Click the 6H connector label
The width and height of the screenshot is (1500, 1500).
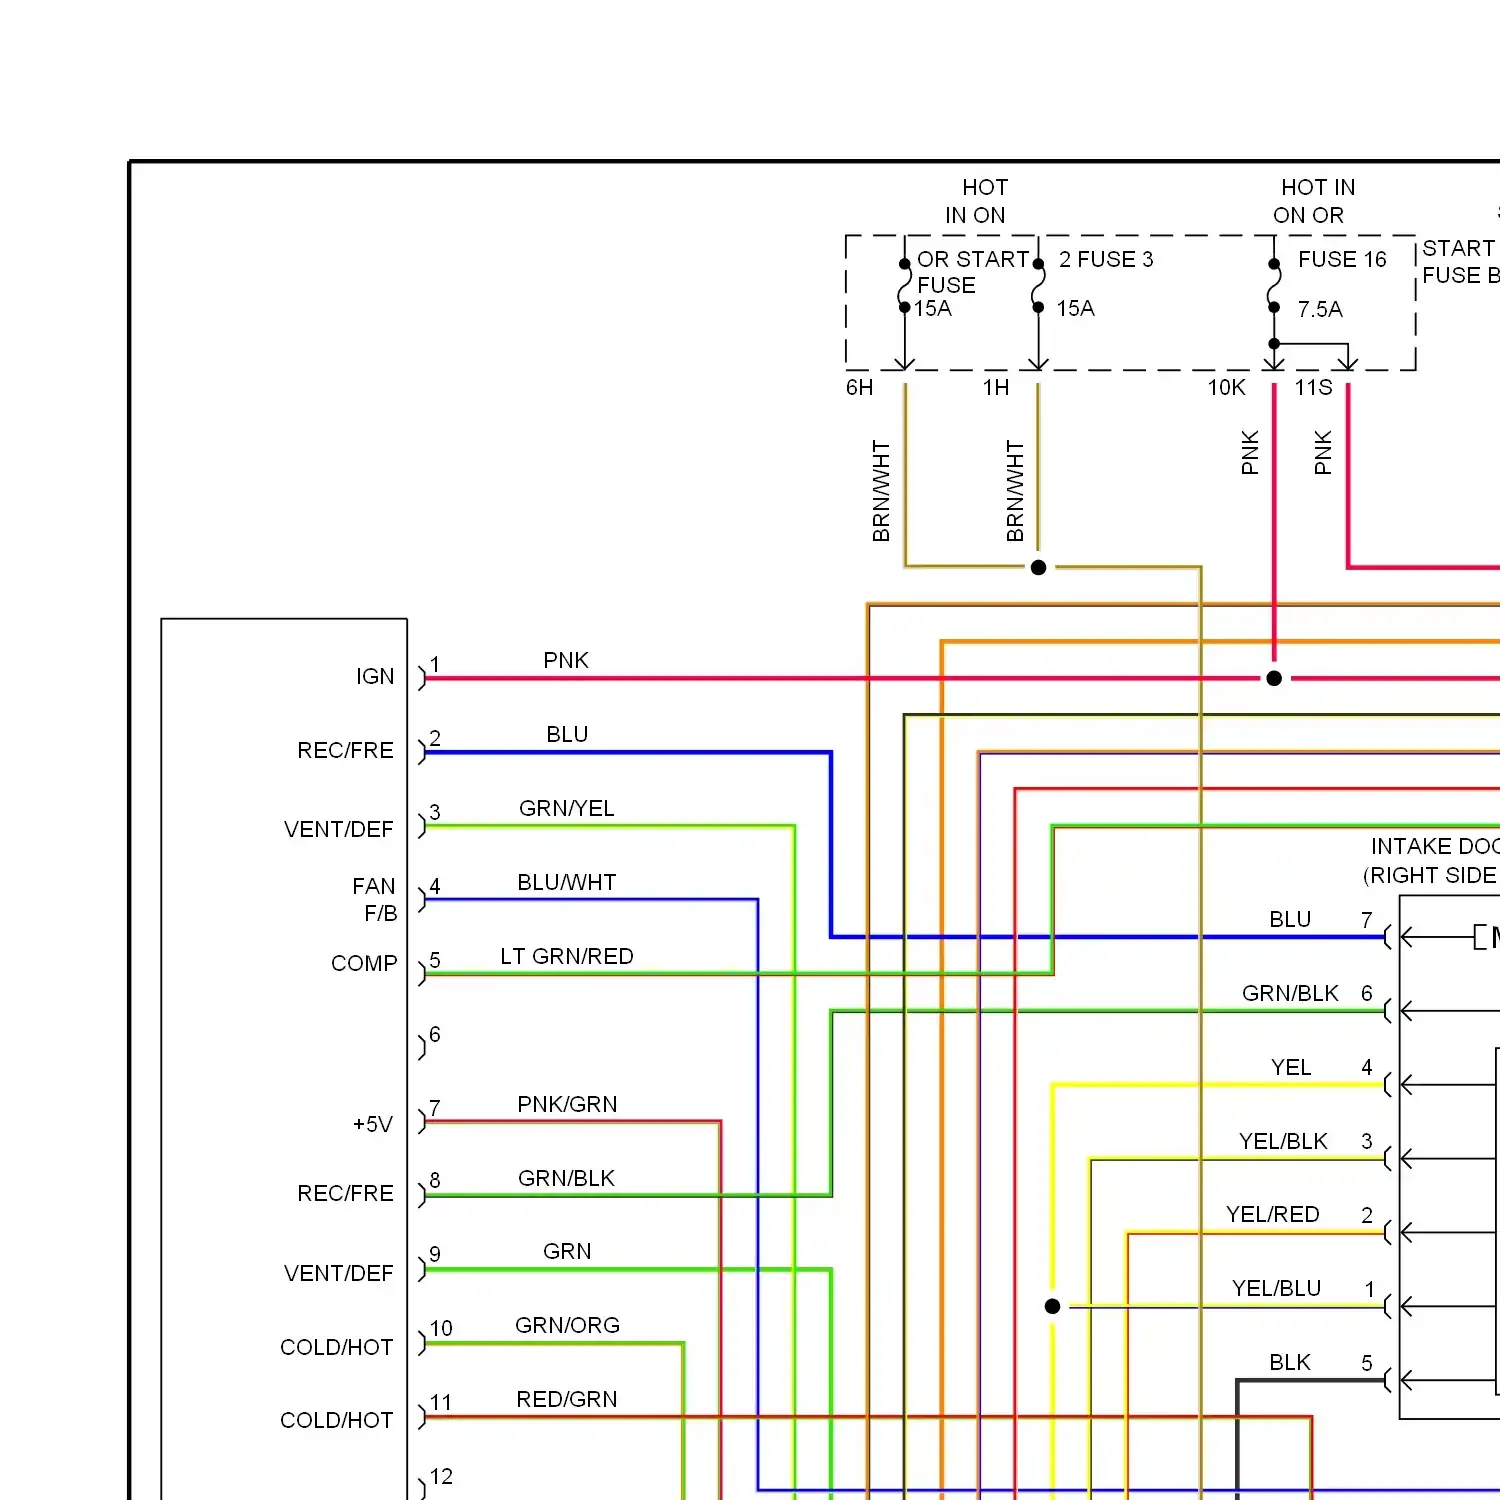tap(860, 388)
